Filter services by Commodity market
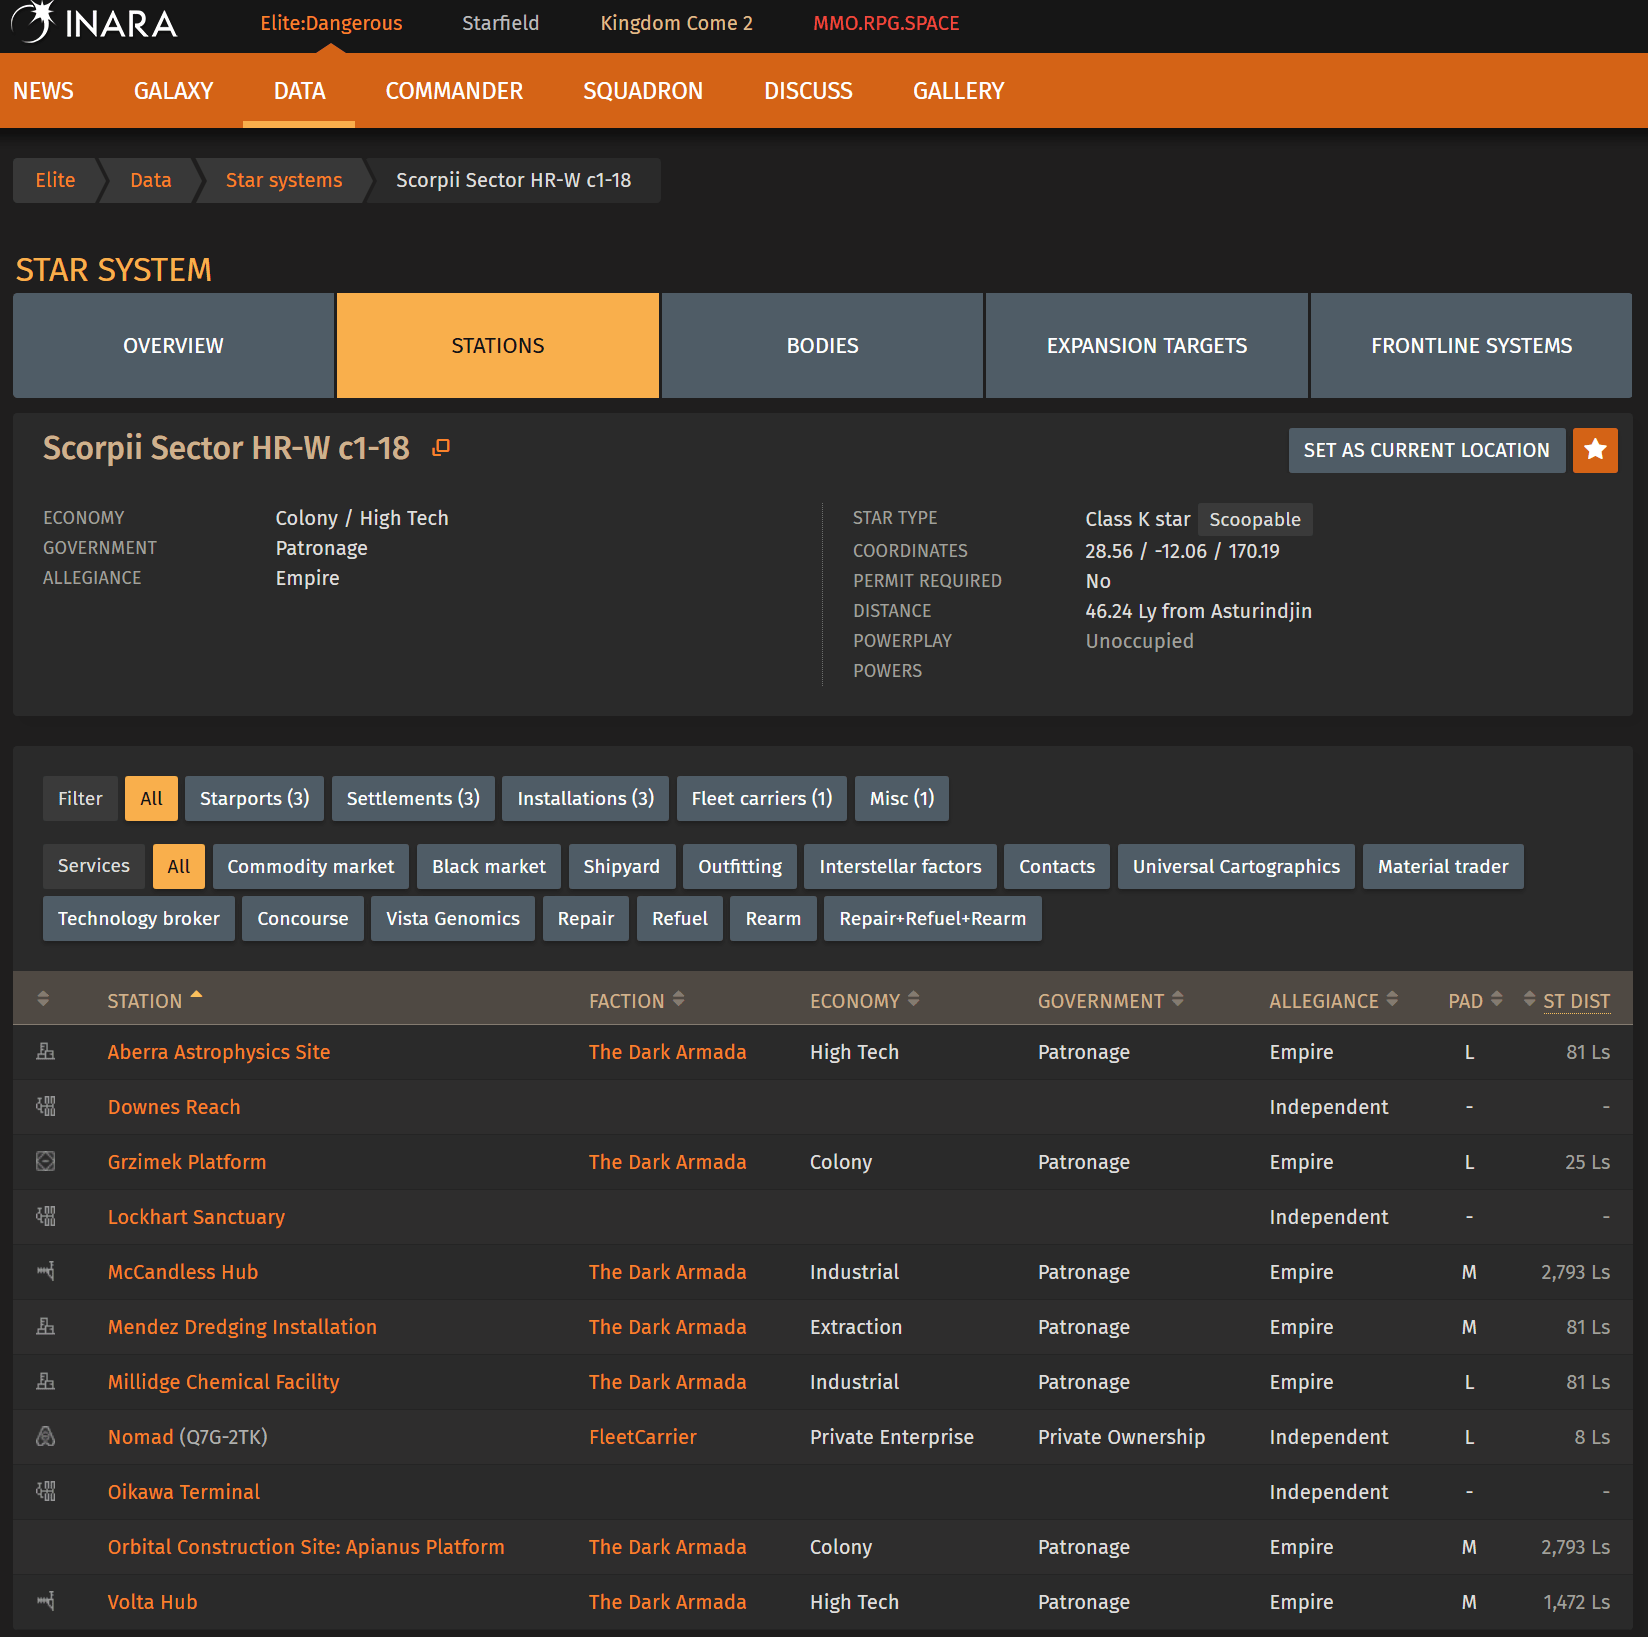This screenshot has width=1648, height=1637. point(310,867)
